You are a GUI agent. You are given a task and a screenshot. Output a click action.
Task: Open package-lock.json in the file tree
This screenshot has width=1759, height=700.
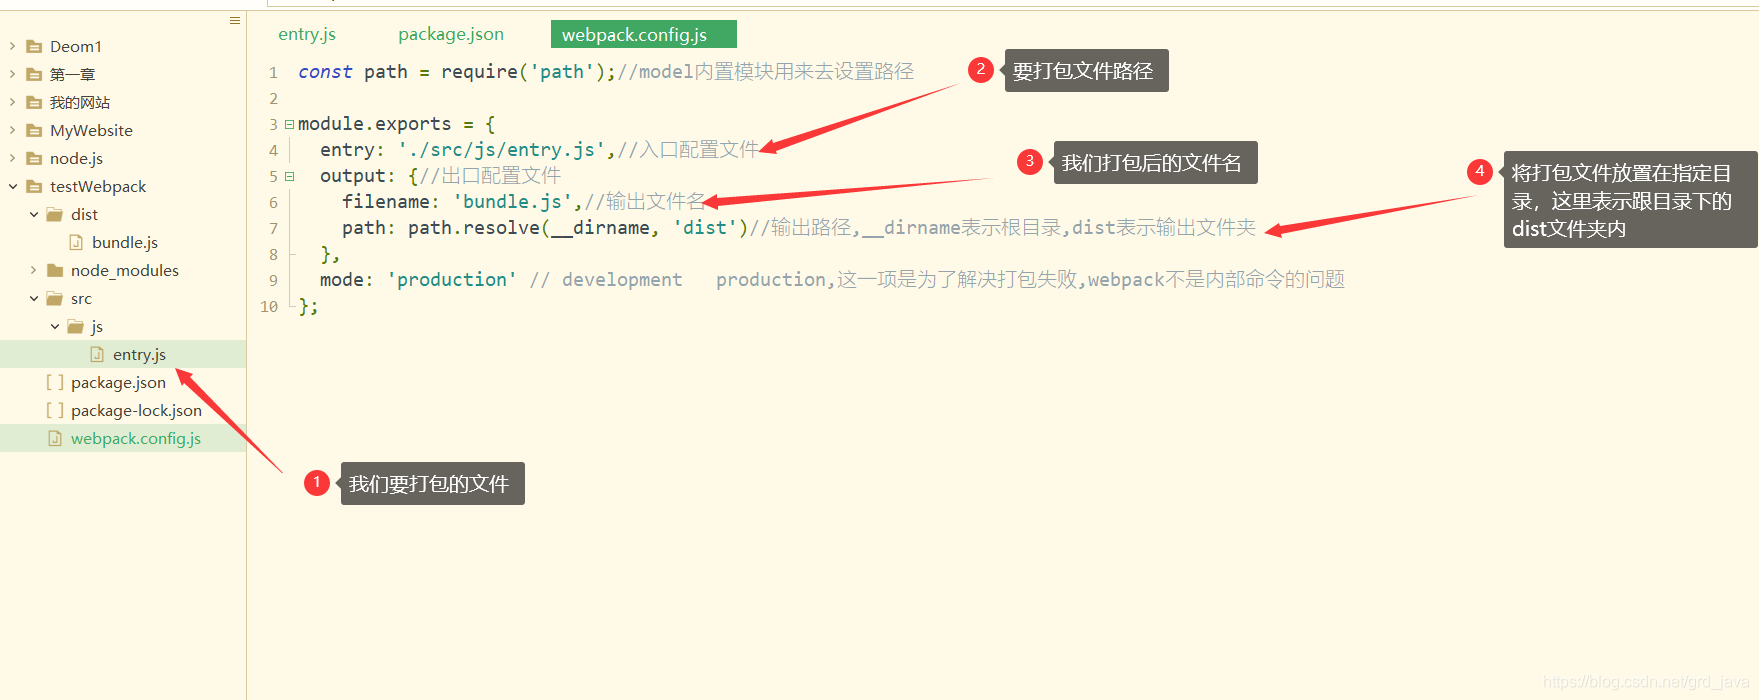click(136, 410)
